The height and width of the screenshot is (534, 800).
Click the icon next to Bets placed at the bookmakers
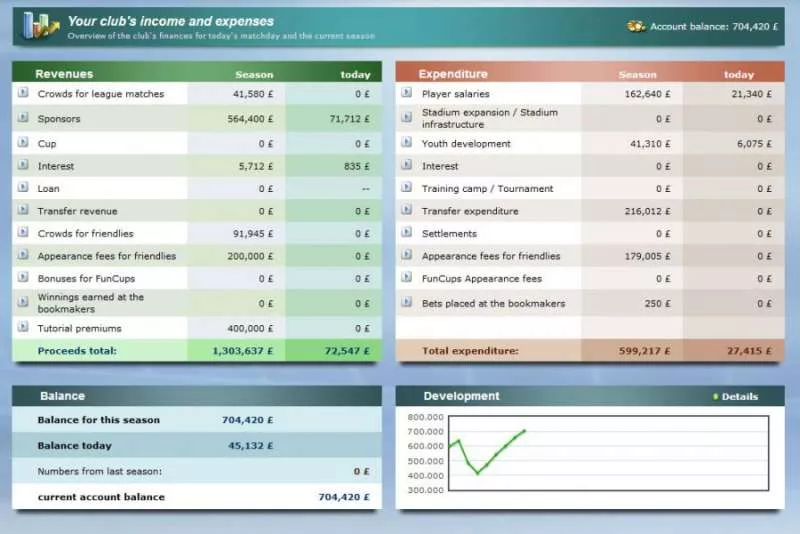tap(407, 303)
